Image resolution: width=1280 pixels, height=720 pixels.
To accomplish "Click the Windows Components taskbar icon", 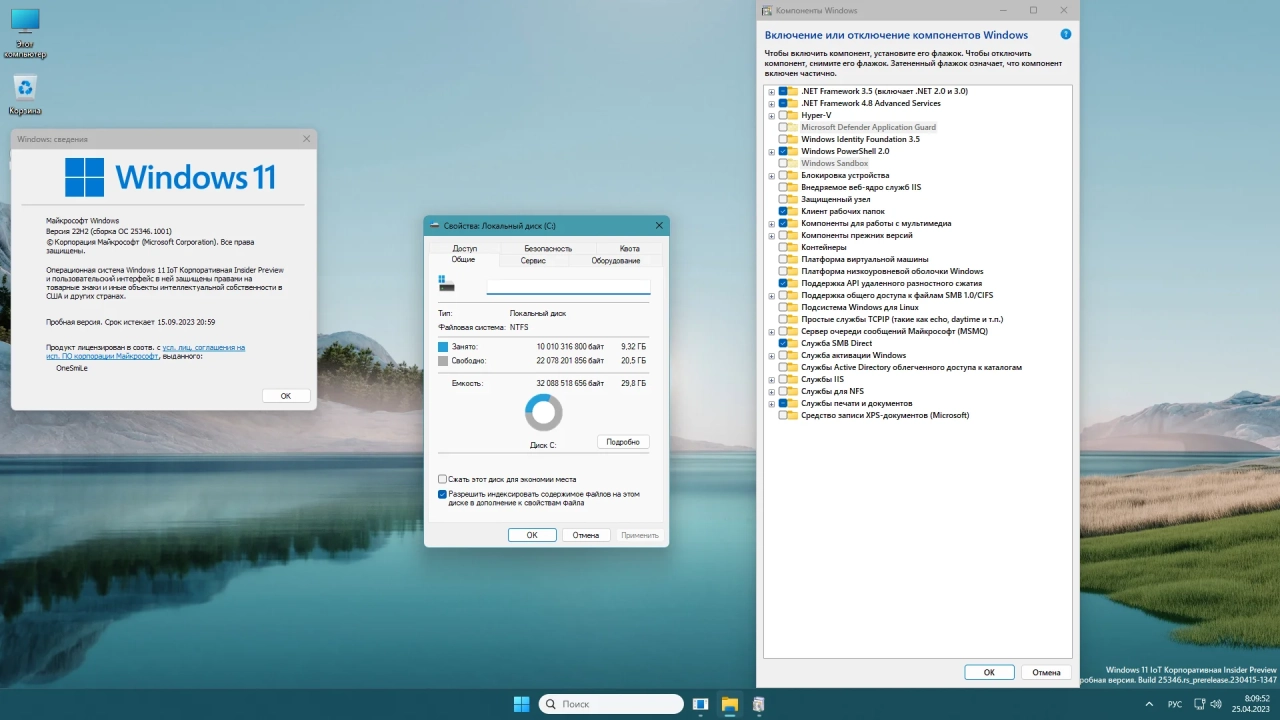I will [759, 704].
